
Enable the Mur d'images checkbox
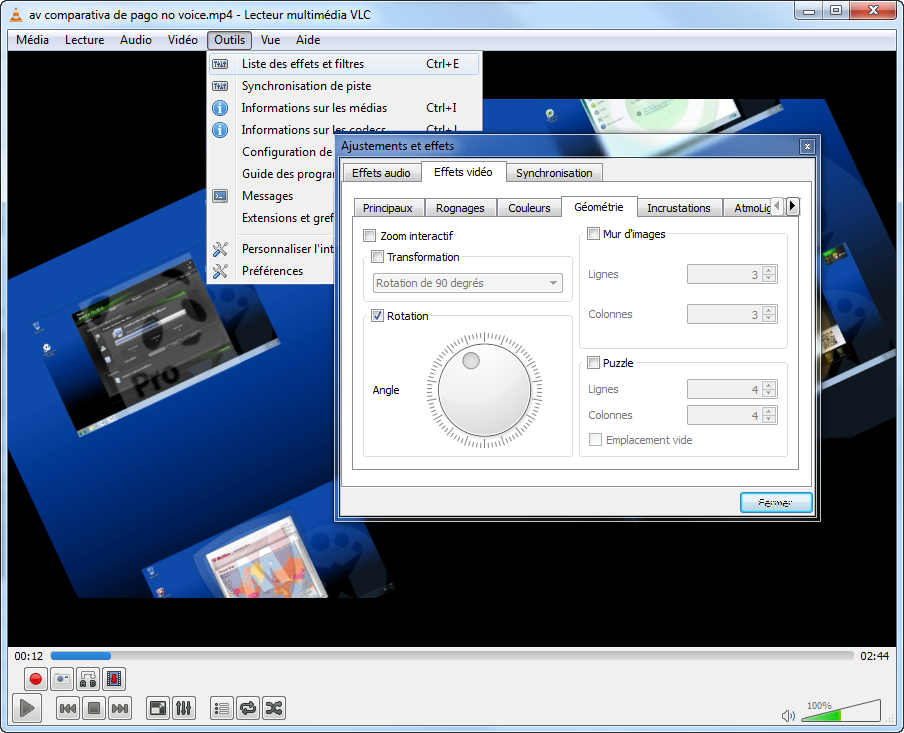(x=593, y=234)
